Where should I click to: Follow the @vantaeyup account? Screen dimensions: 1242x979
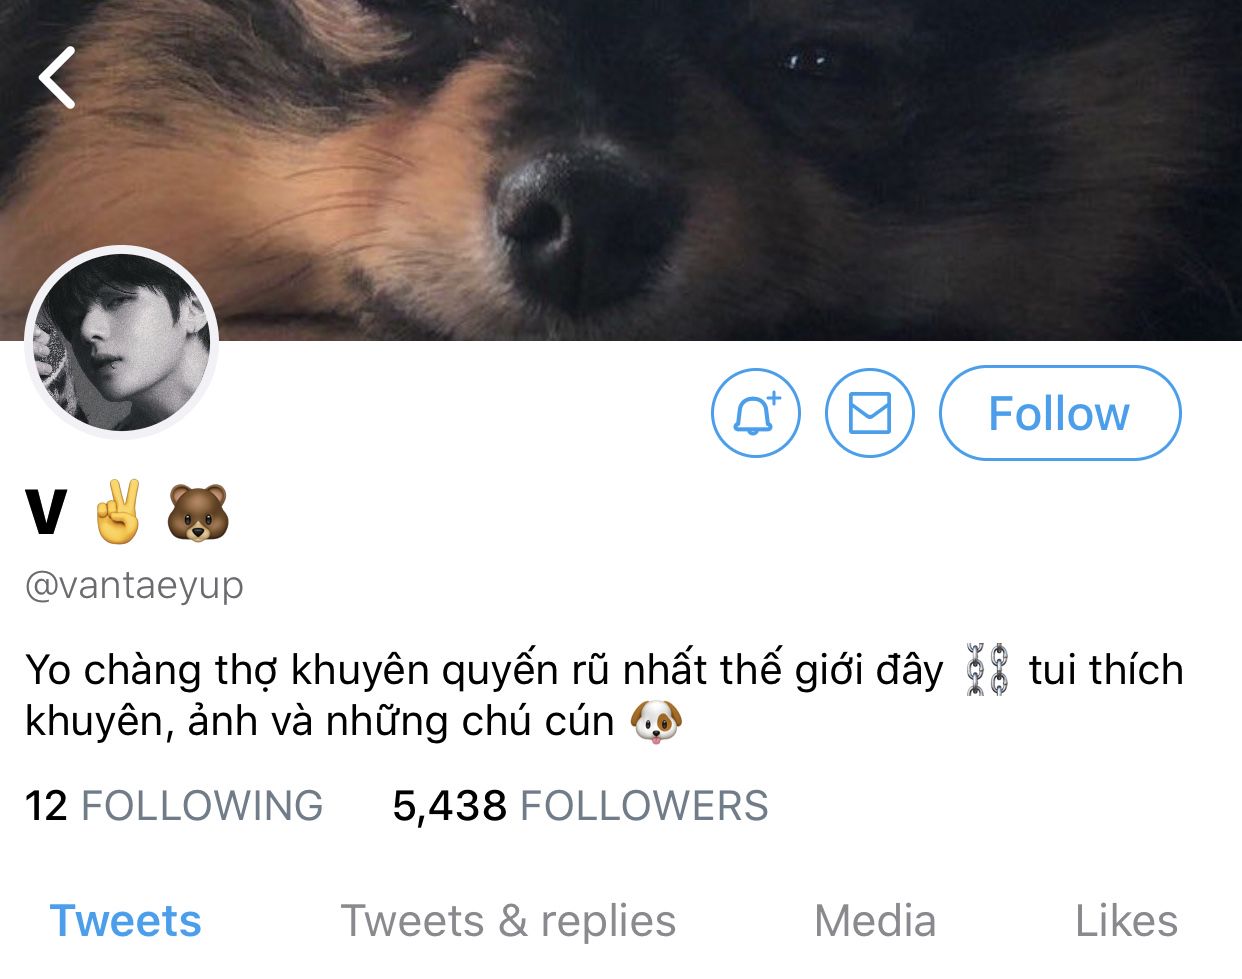tap(1060, 413)
